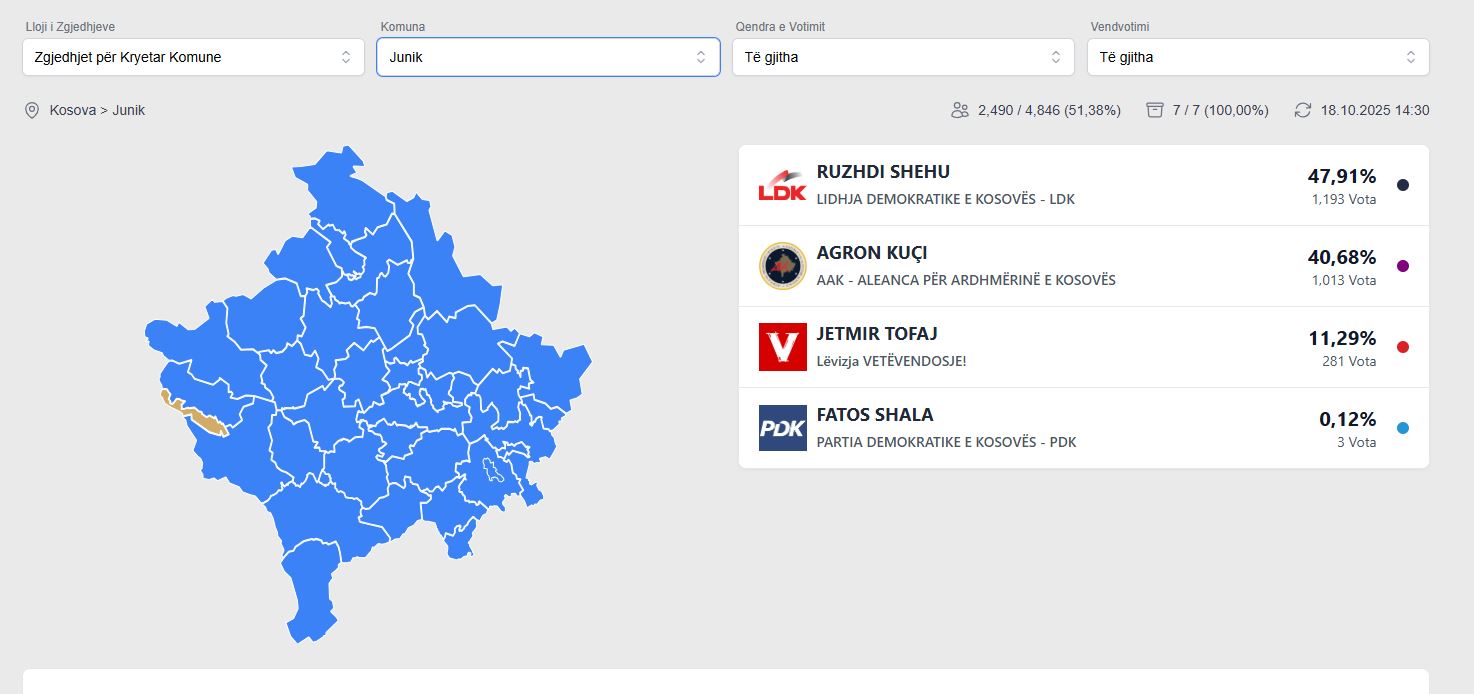Image resolution: width=1474 pixels, height=694 pixels.
Task: Click the ballot box counted icon
Action: coord(1155,110)
